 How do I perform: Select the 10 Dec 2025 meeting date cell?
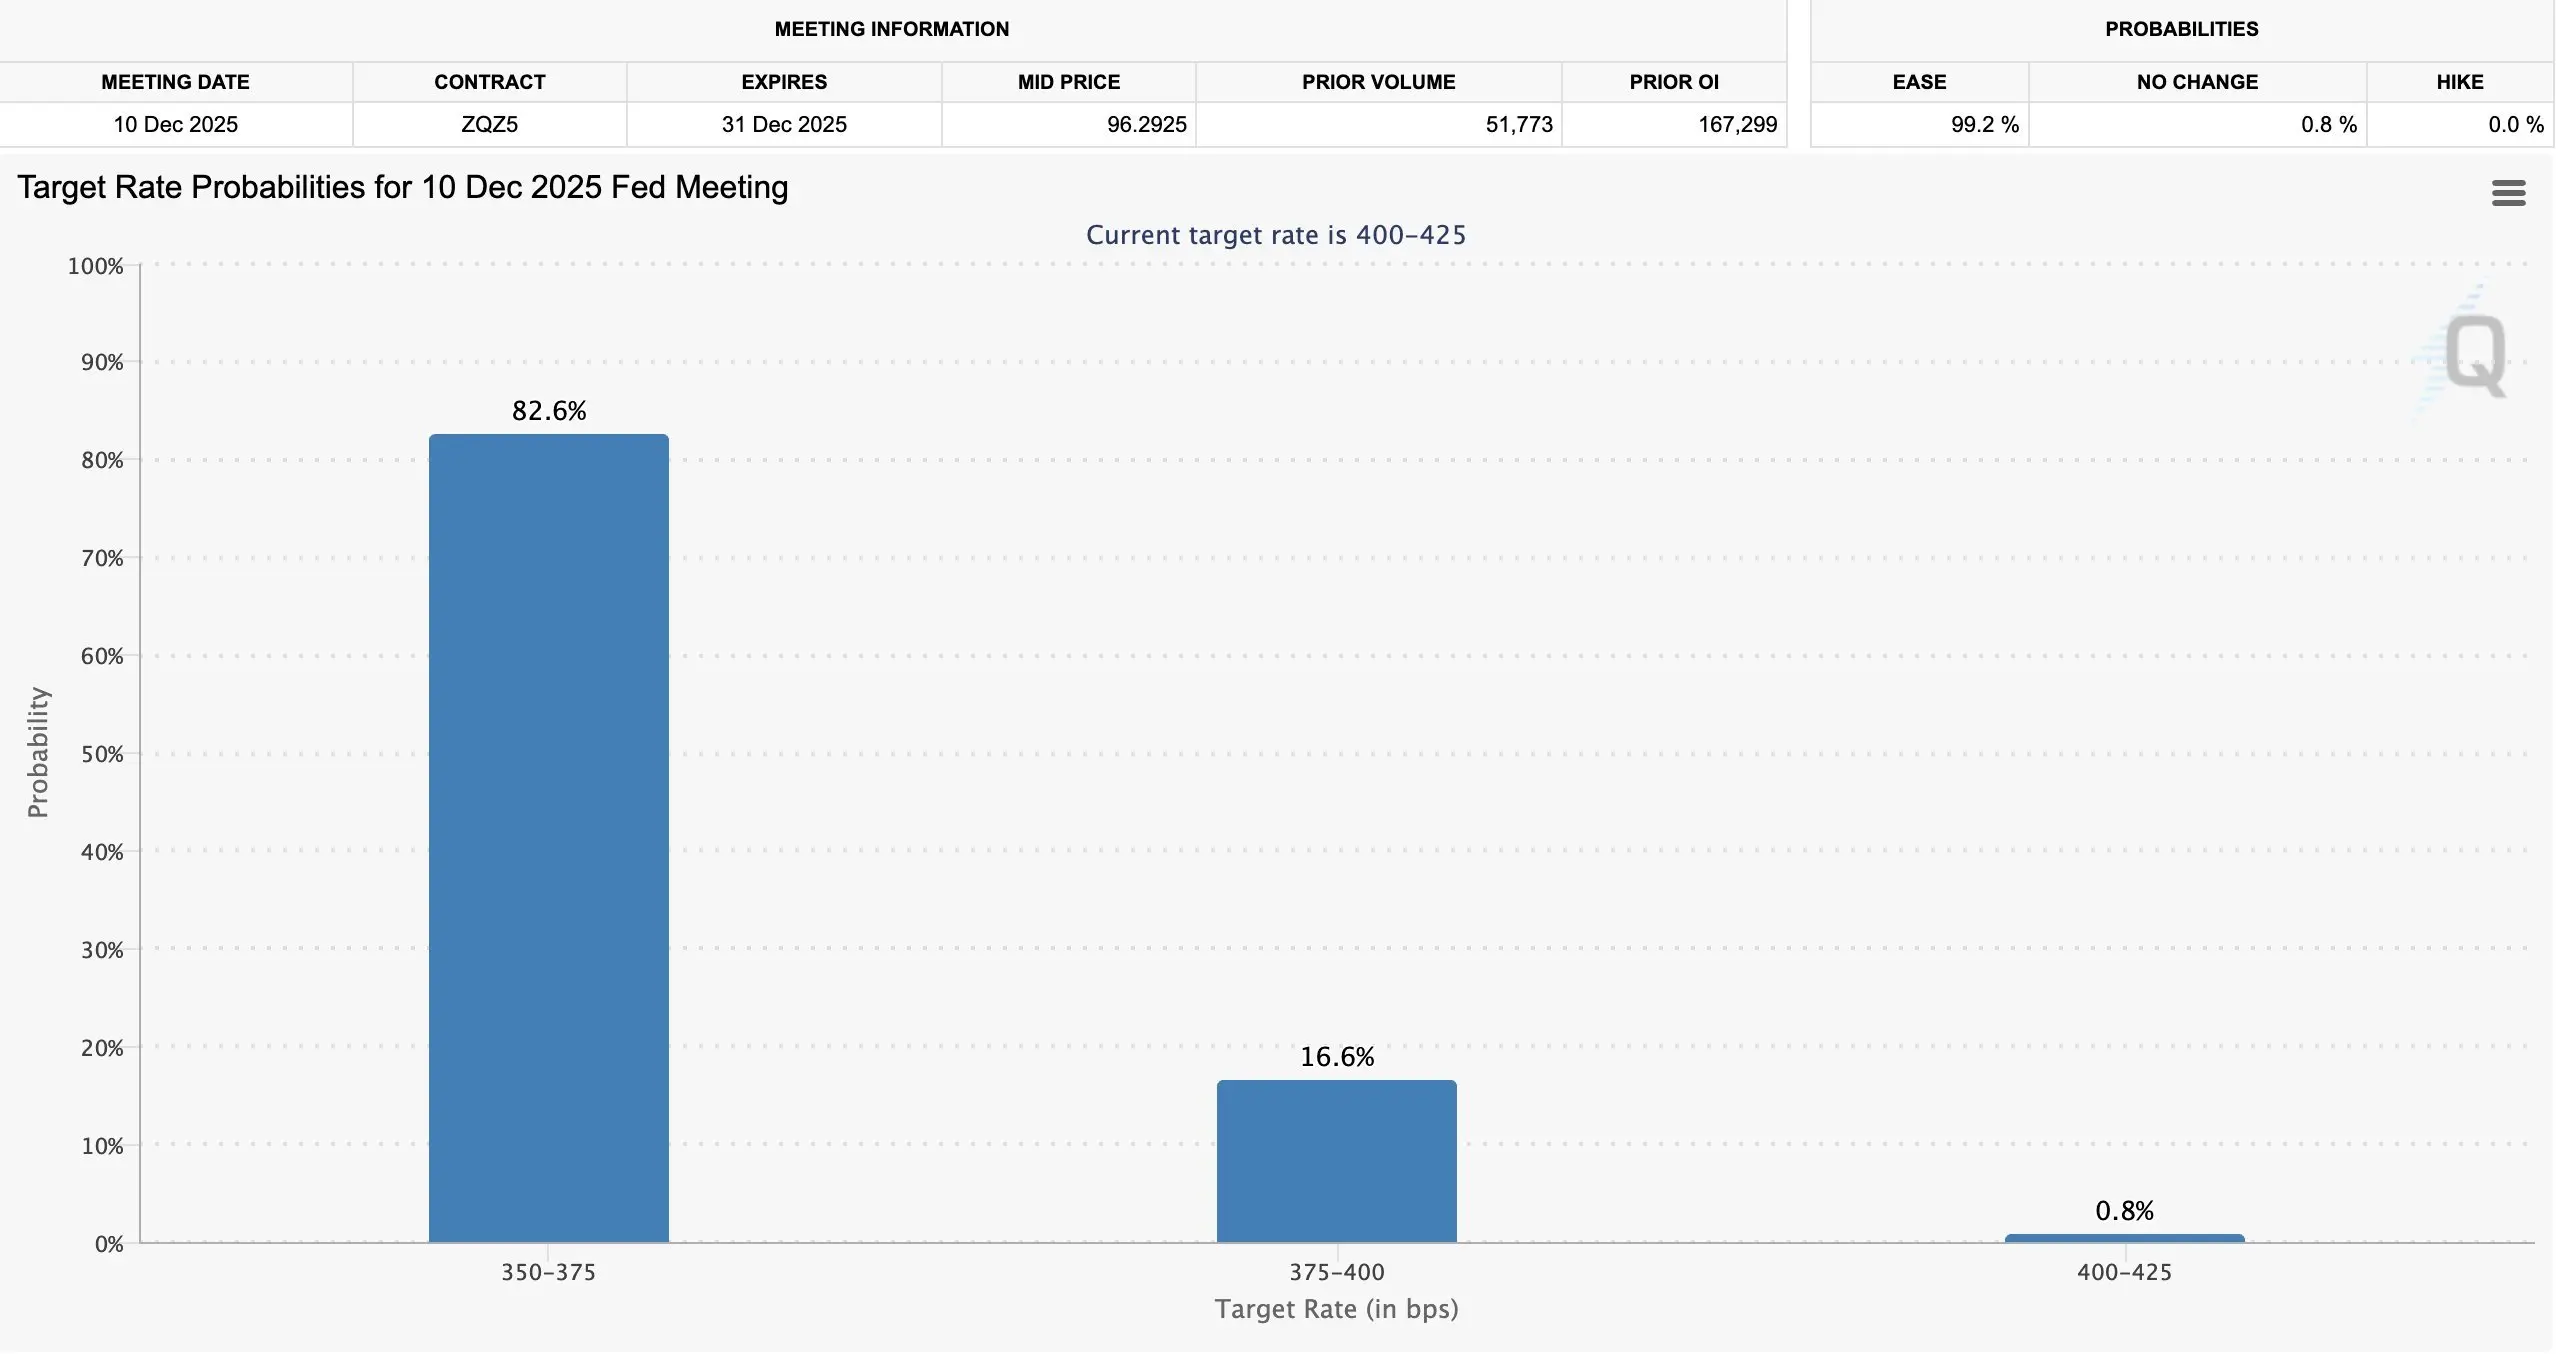coord(176,125)
